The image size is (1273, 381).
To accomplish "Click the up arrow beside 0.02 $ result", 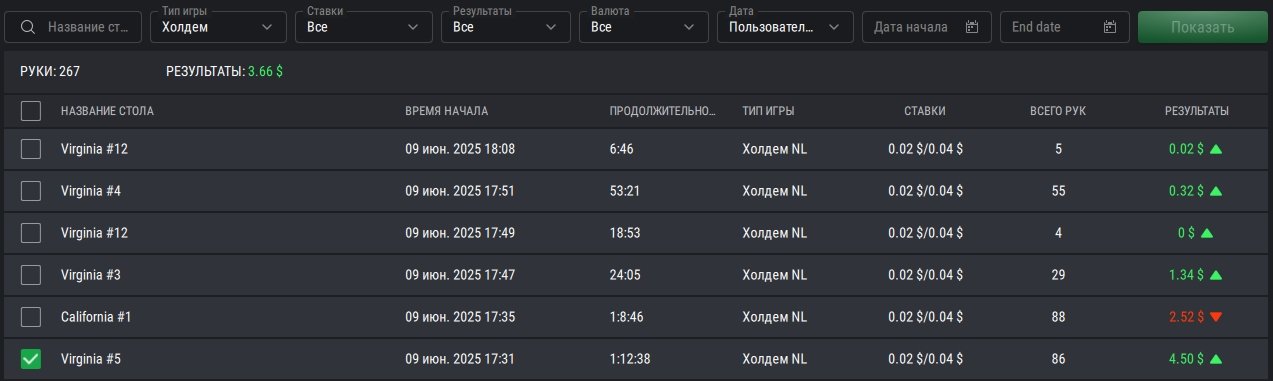I will click(1216, 149).
